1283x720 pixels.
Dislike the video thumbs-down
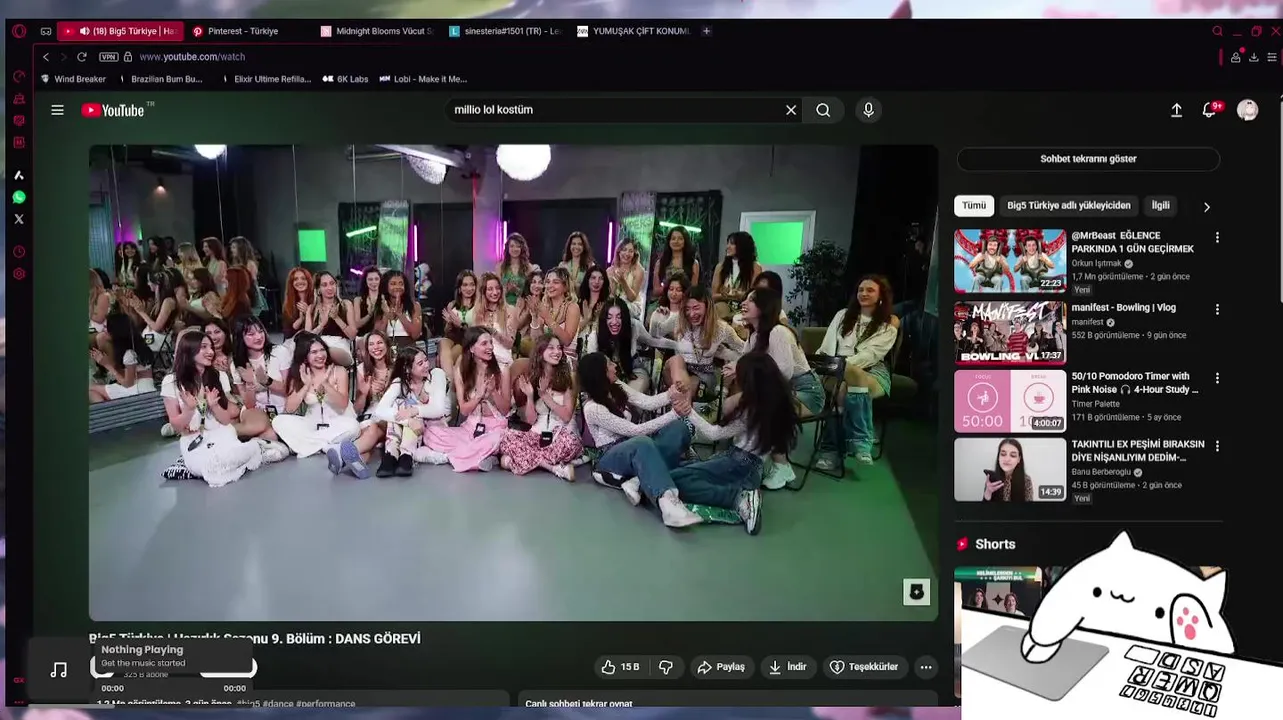(x=666, y=667)
